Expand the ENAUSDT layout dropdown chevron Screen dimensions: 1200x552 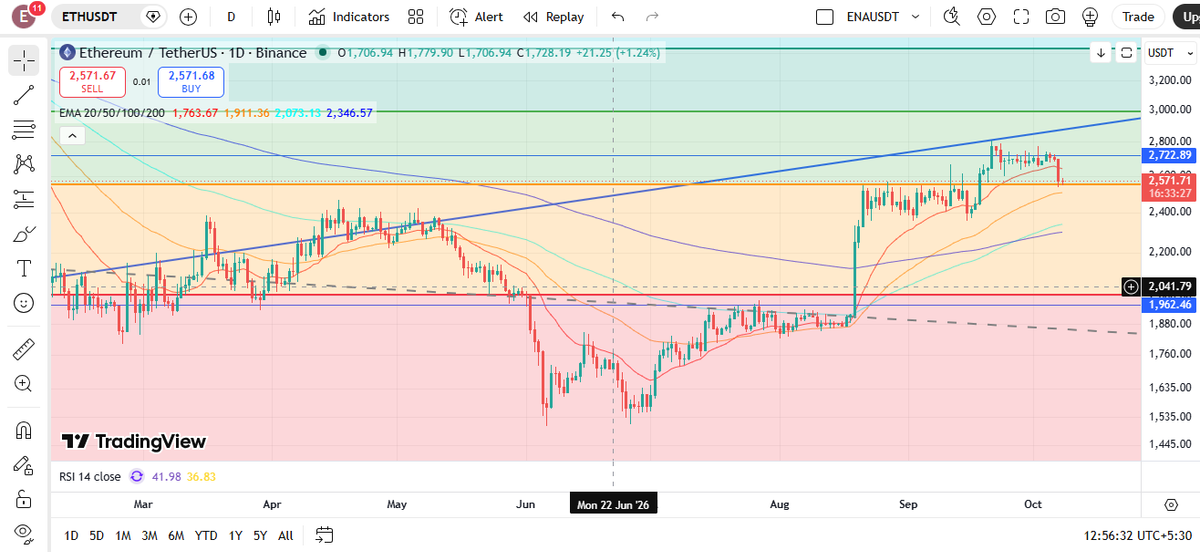click(x=915, y=17)
